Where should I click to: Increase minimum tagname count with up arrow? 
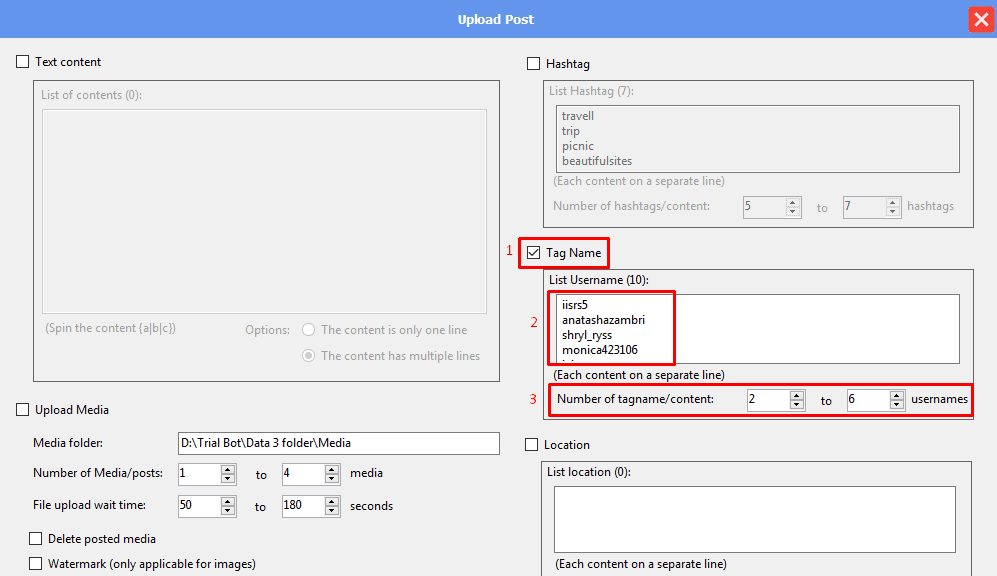[796, 396]
